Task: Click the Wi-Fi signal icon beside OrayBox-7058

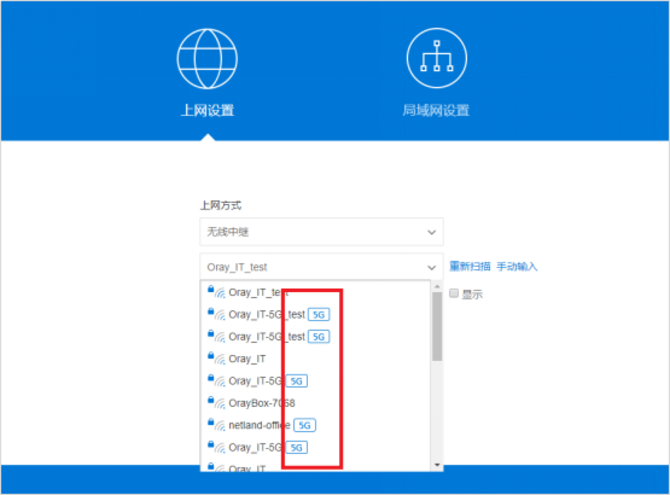Action: [x=220, y=403]
